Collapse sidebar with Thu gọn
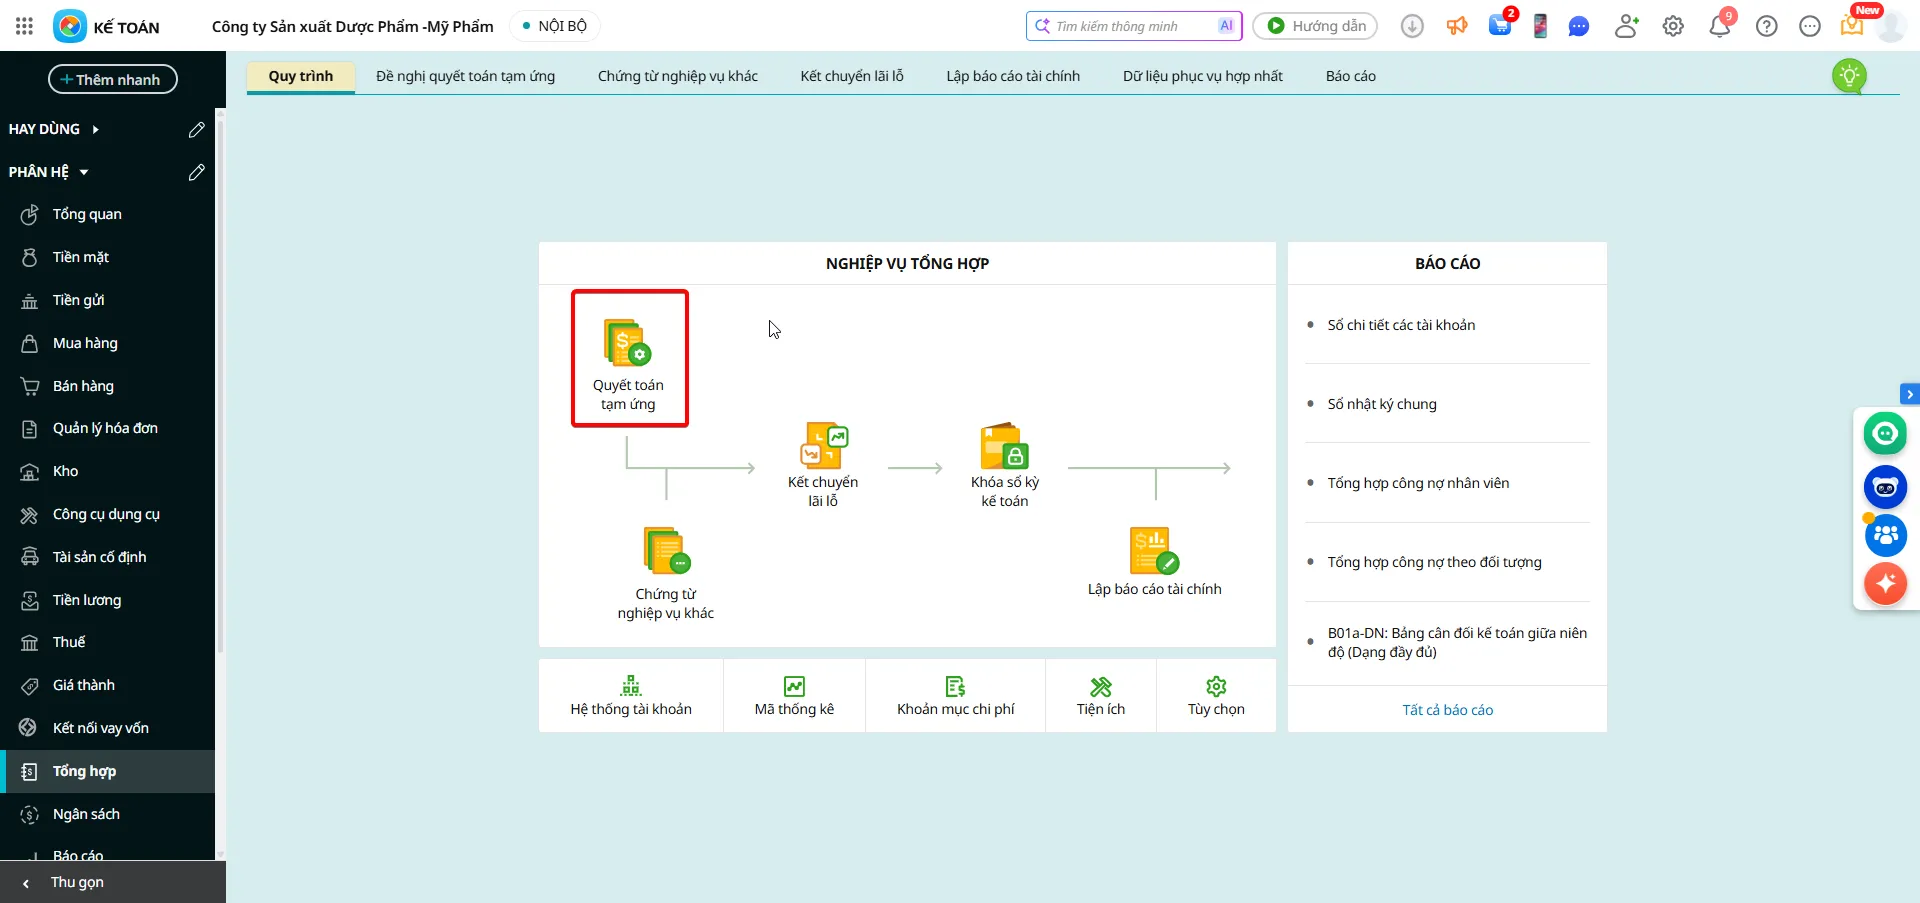This screenshot has width=1920, height=903. (x=77, y=882)
